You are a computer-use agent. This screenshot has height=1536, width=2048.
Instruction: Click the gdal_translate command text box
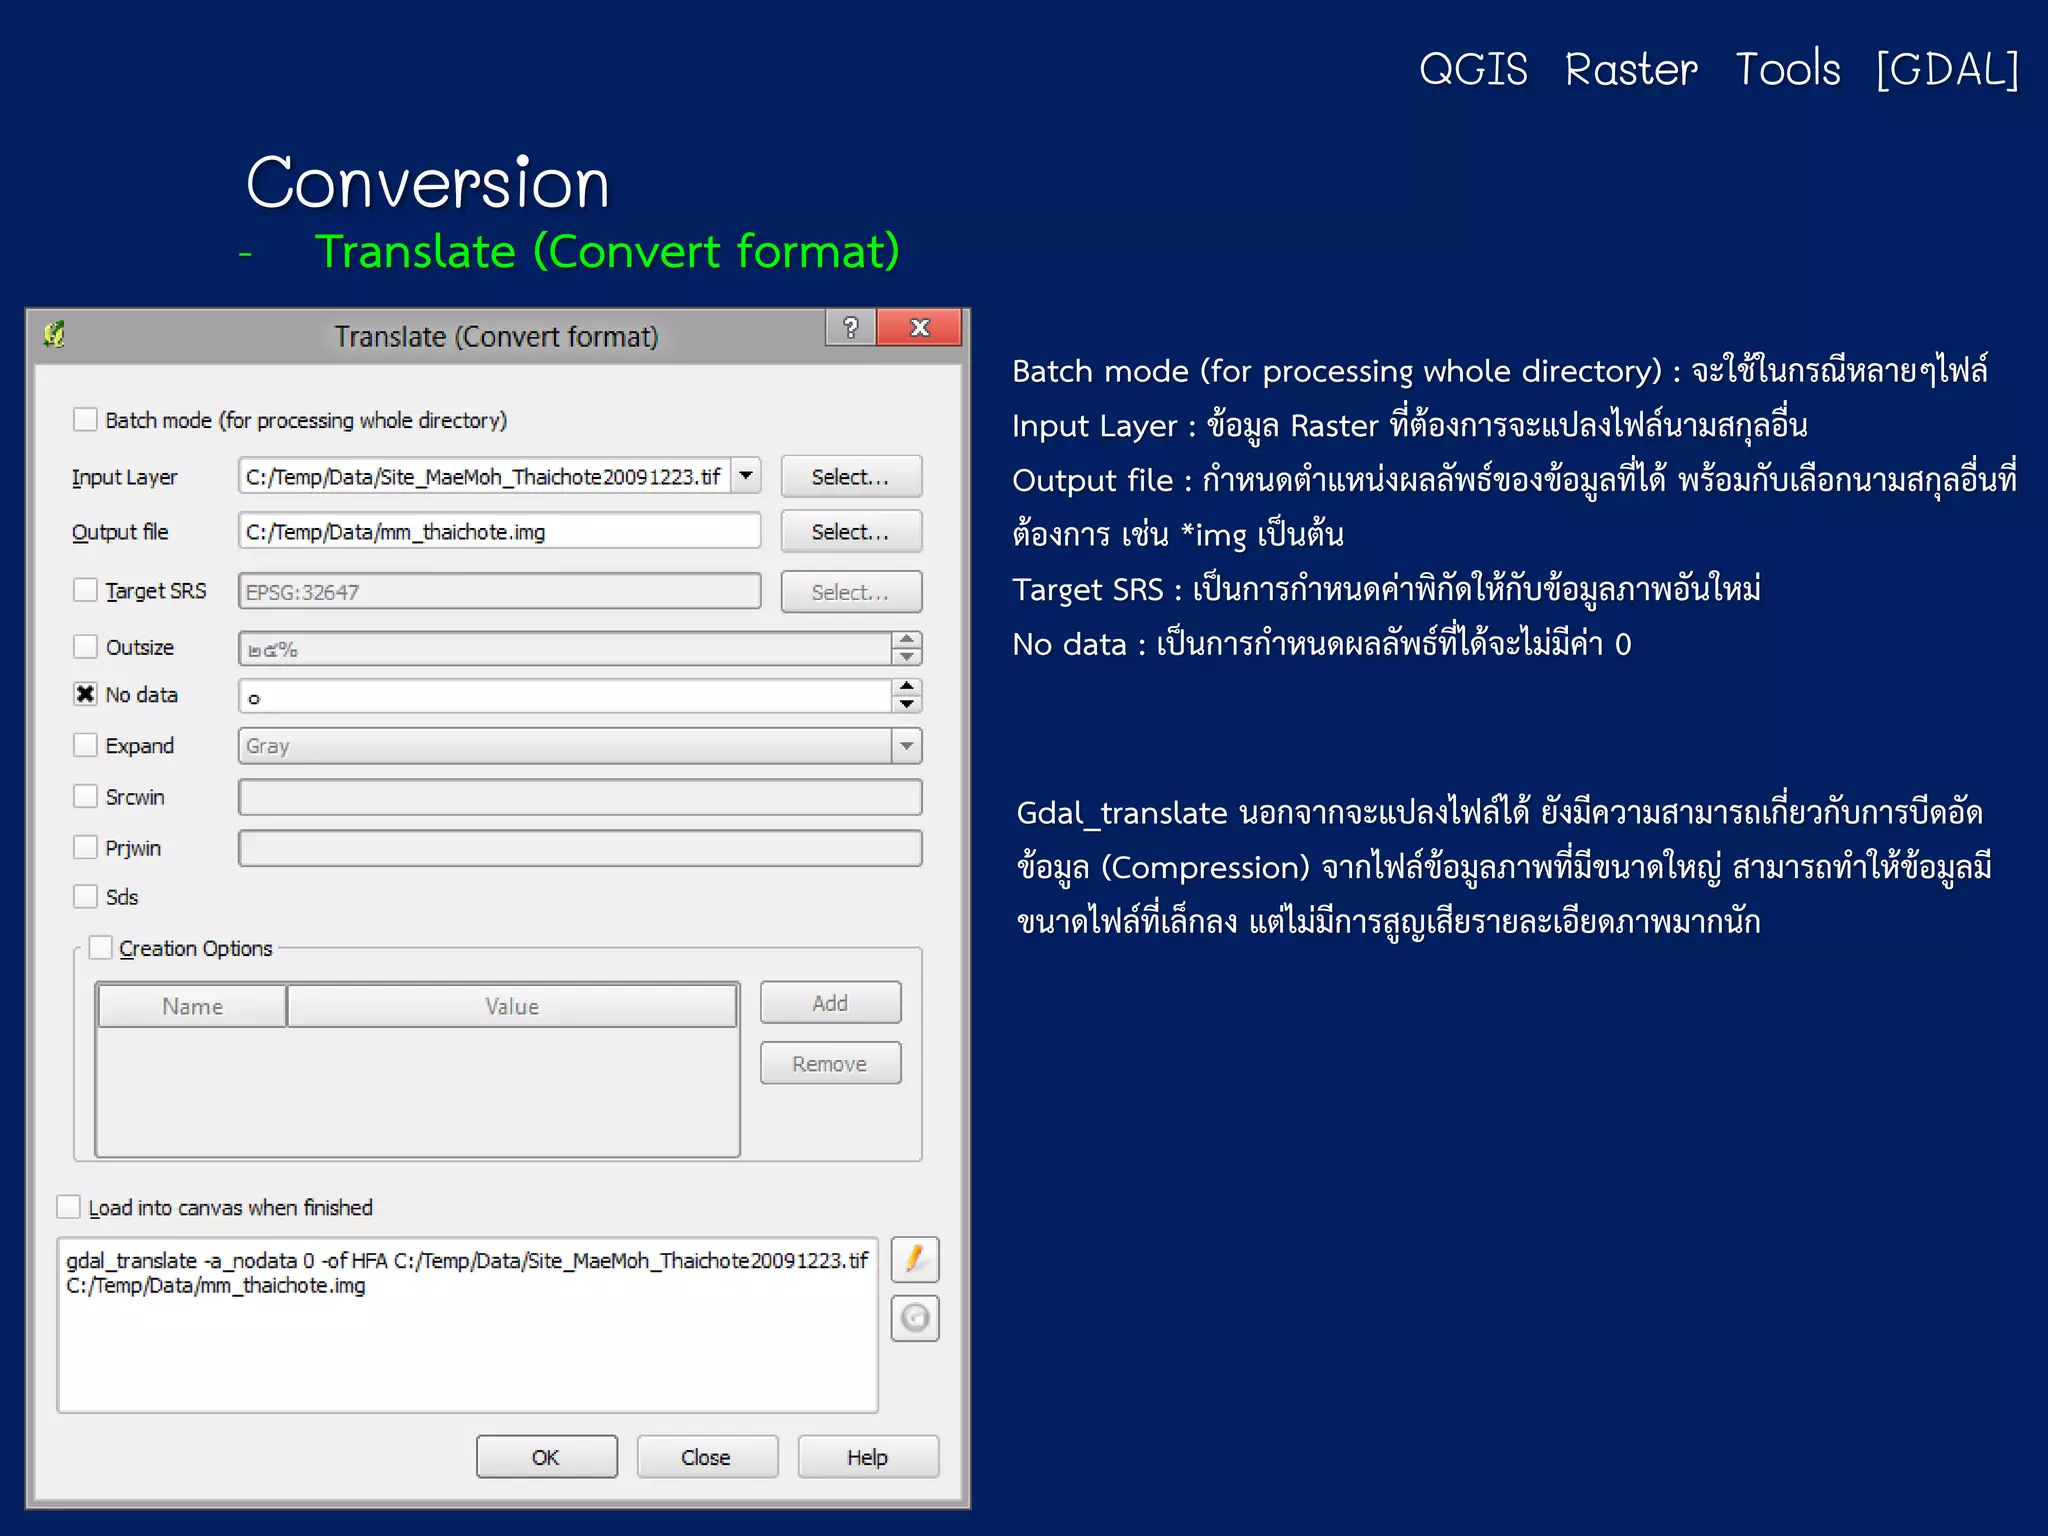pos(467,1325)
